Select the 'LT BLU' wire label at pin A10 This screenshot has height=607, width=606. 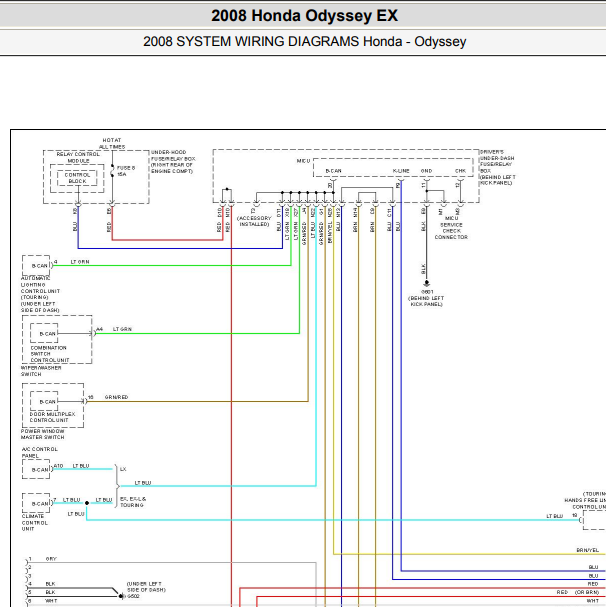coord(81,466)
